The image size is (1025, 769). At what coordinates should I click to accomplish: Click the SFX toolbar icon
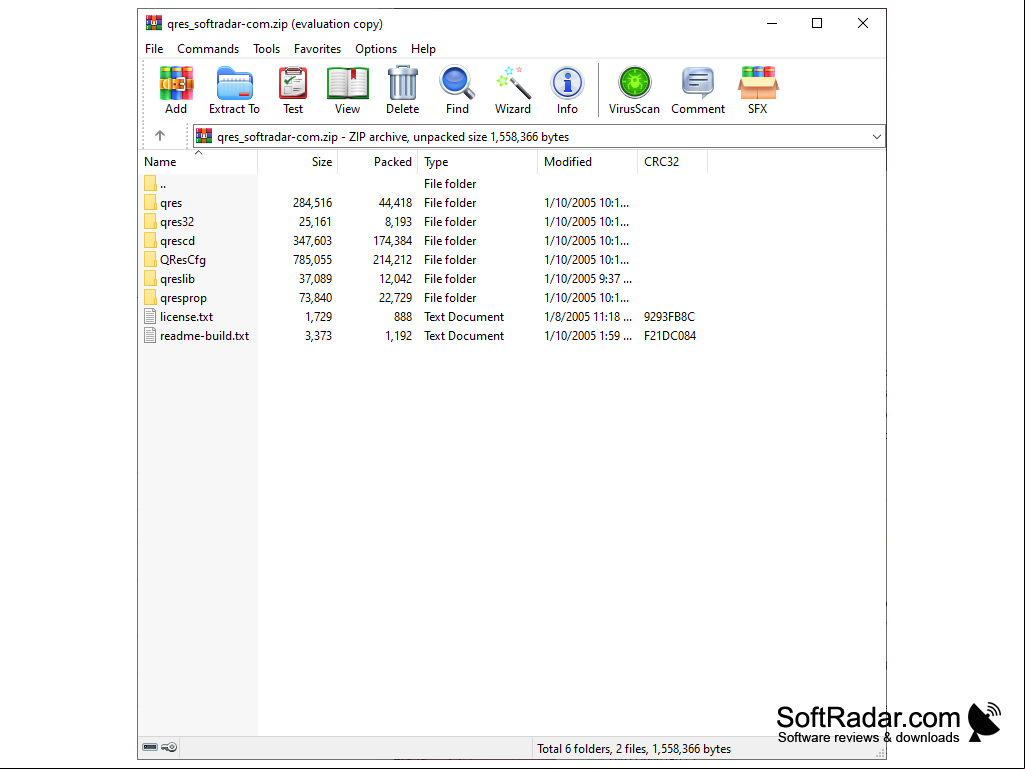pyautogui.click(x=758, y=90)
